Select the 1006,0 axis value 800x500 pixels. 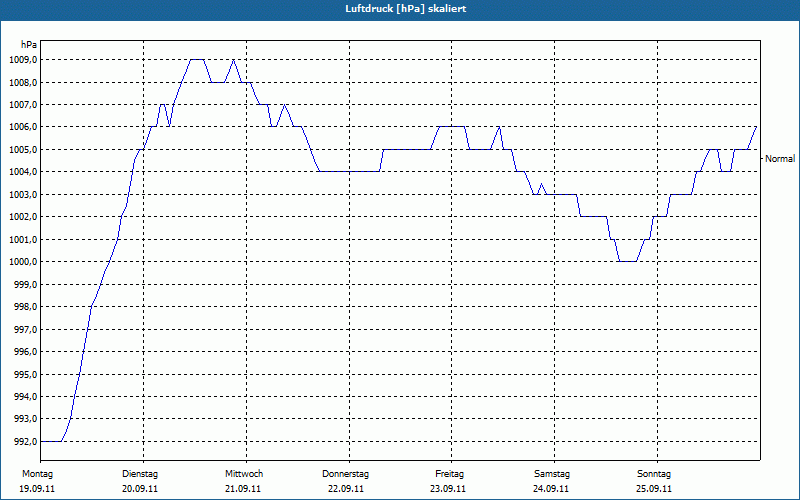tap(23, 127)
